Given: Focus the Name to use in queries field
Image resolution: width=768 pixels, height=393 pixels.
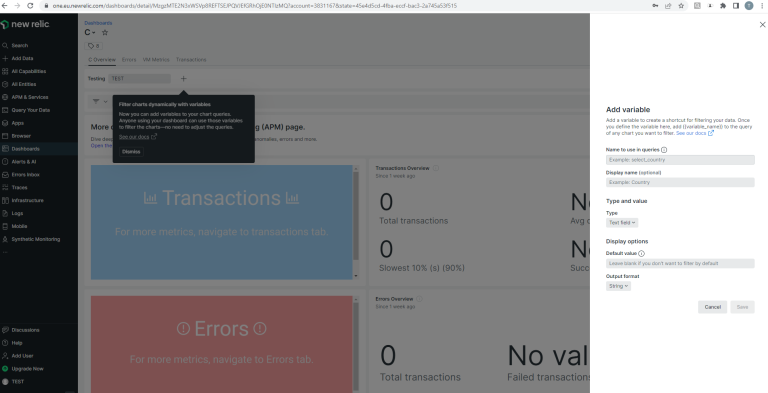Looking at the screenshot, I should tap(680, 160).
